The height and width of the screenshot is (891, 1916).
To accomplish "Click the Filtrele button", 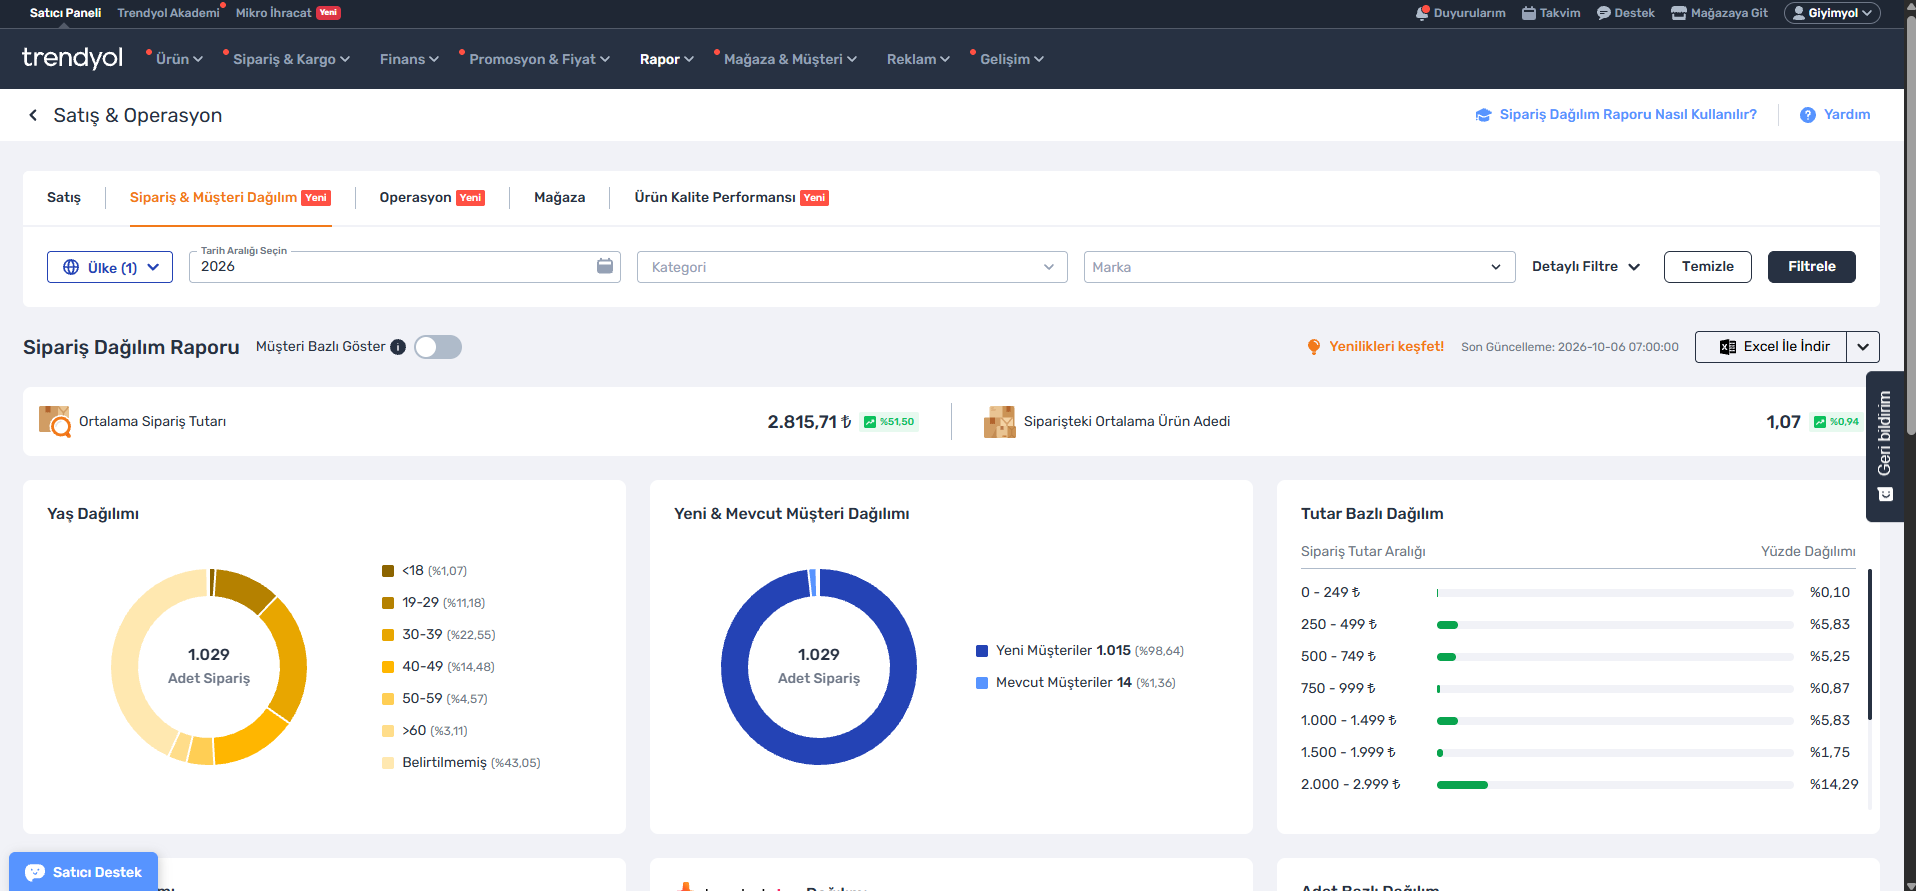I will click(1811, 267).
